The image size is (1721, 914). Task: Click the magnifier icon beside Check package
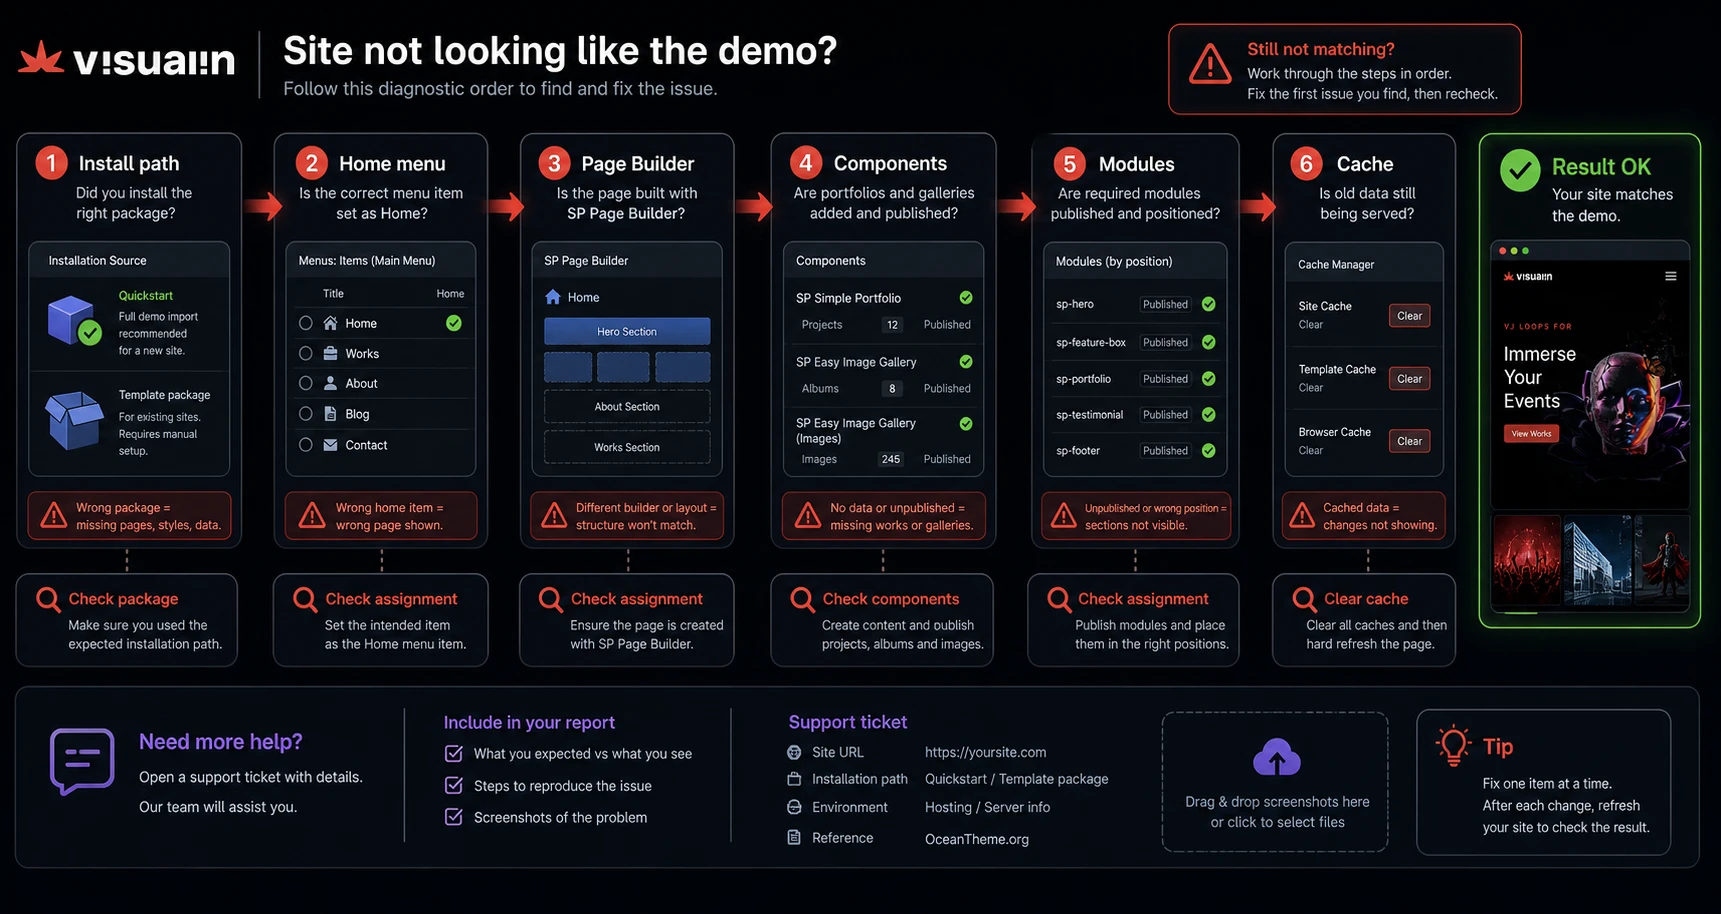tap(48, 599)
